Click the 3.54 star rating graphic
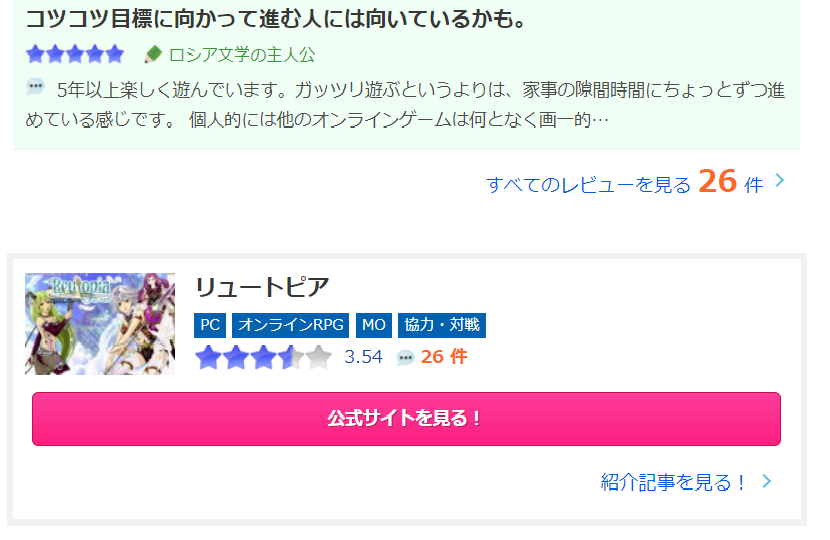 point(264,357)
